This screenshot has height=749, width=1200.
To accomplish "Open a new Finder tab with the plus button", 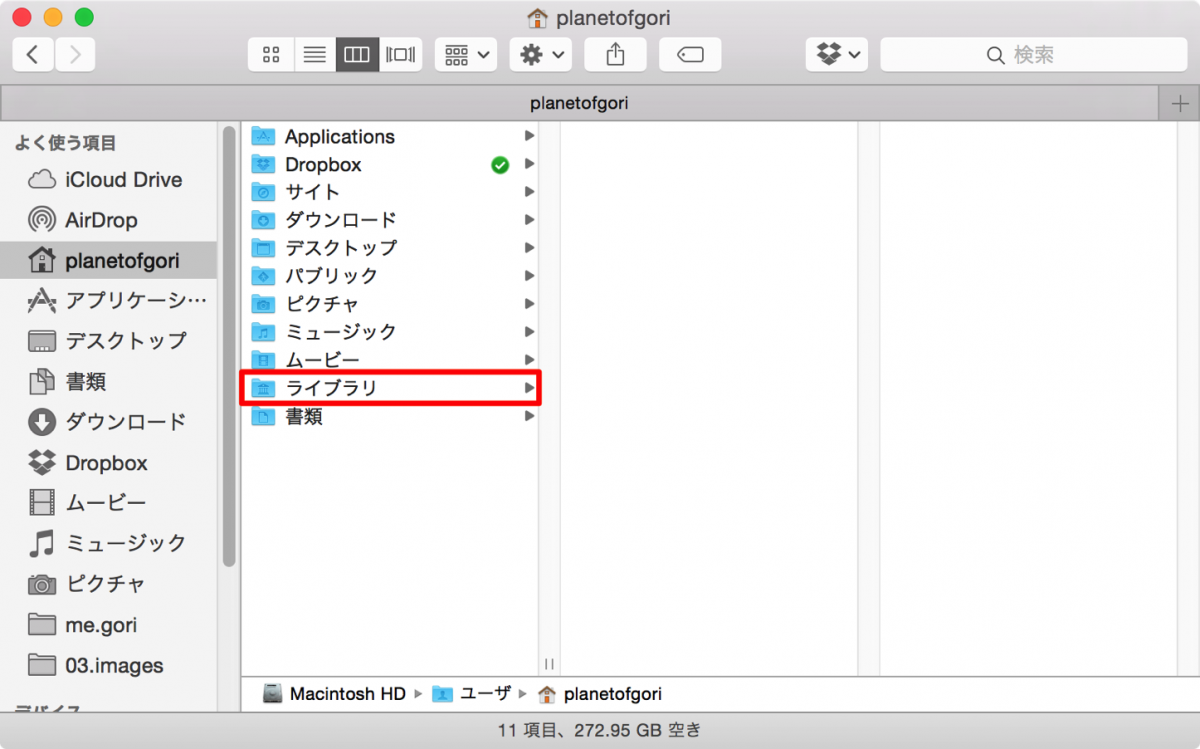I will pos(1180,102).
